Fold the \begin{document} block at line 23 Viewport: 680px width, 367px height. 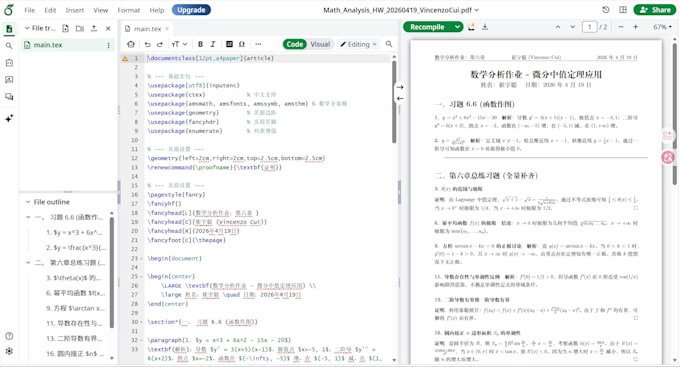coord(142,259)
